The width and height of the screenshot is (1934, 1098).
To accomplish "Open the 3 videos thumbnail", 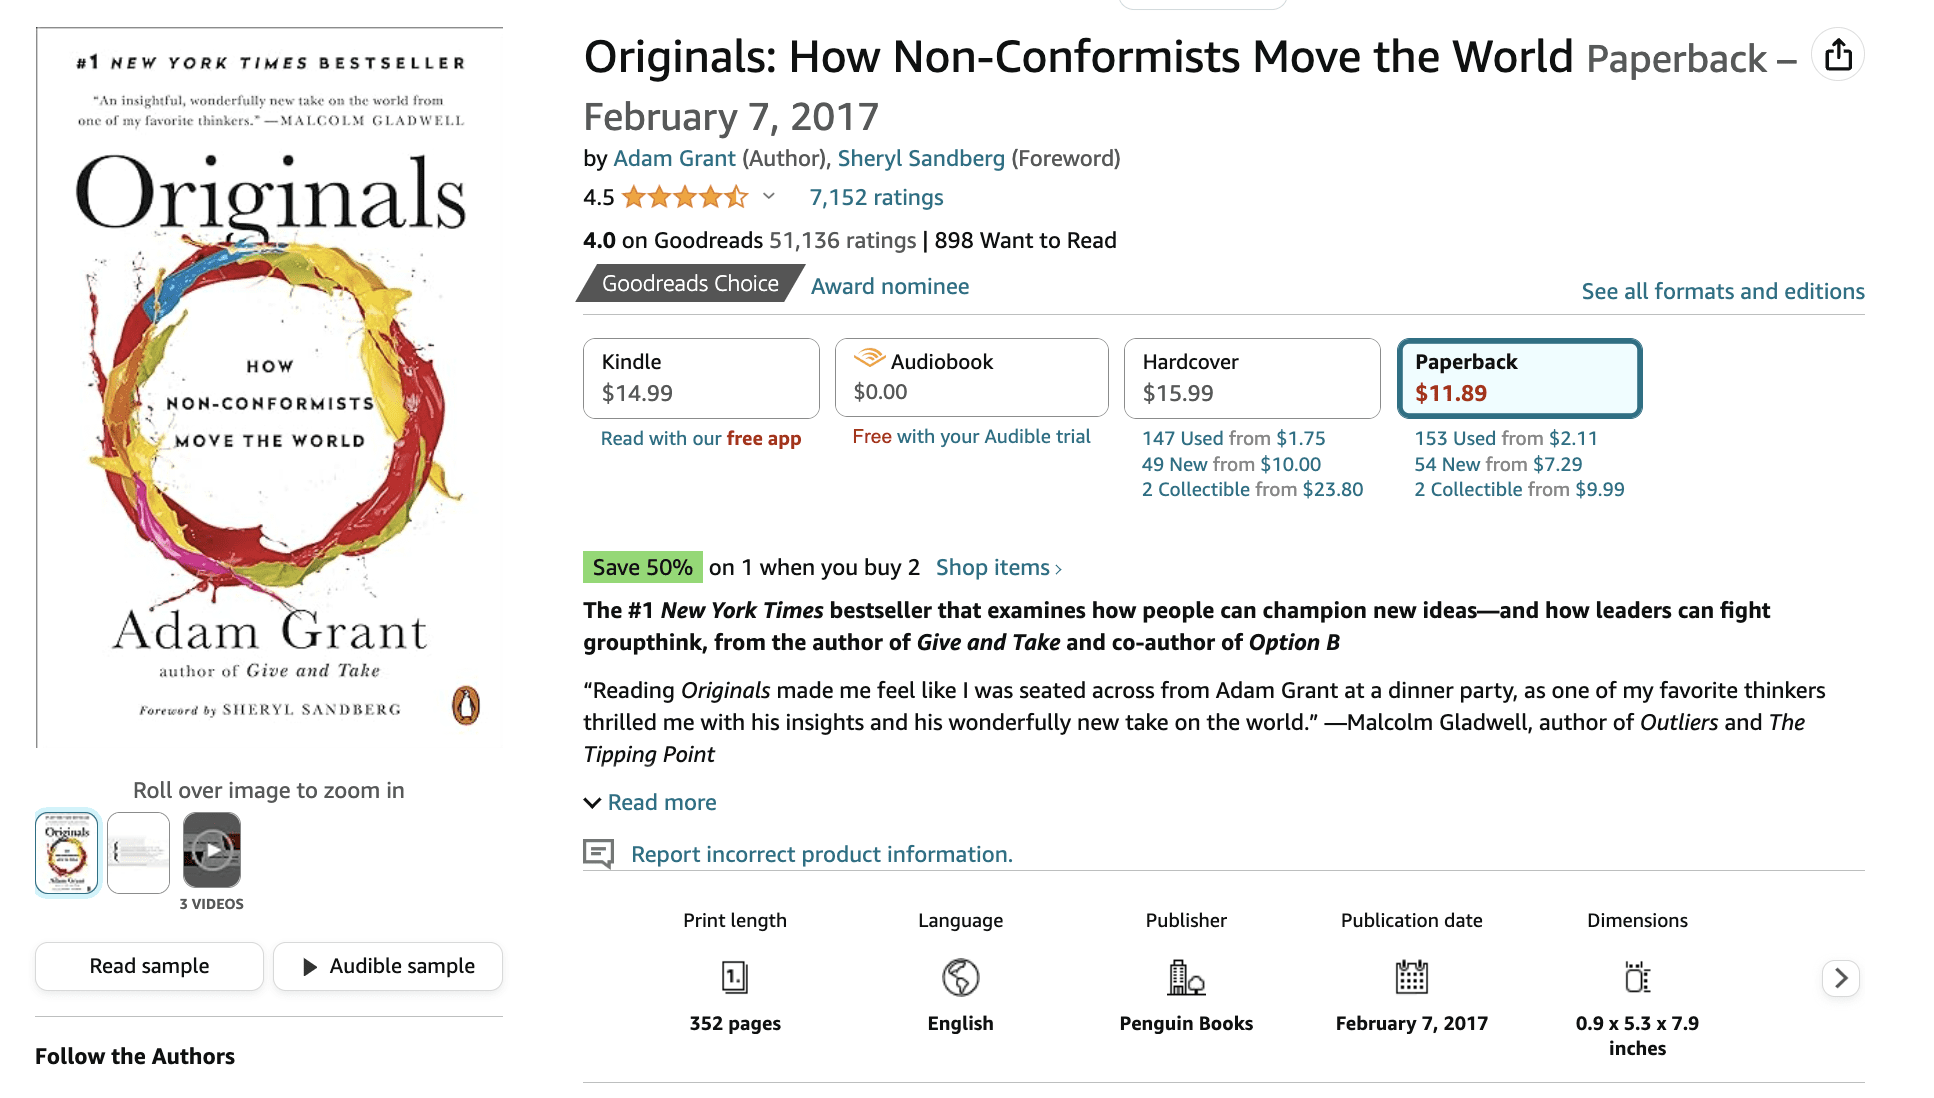I will [x=212, y=850].
